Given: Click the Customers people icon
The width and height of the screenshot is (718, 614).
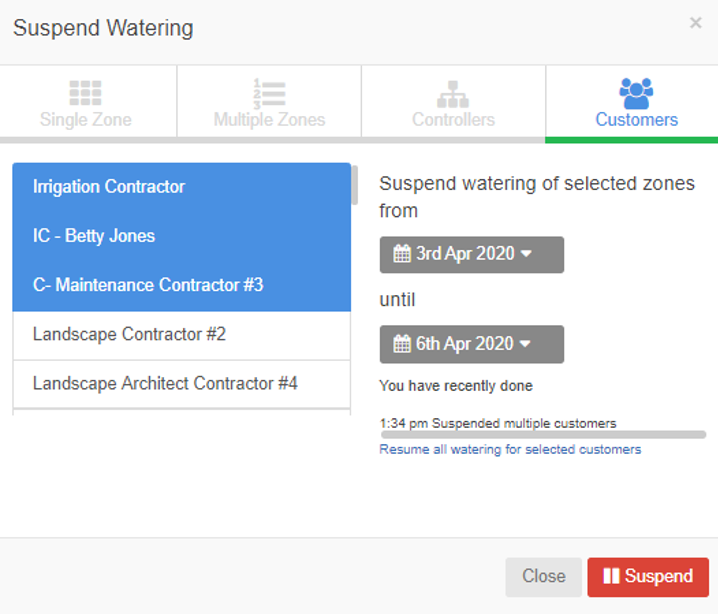Looking at the screenshot, I should tap(636, 93).
